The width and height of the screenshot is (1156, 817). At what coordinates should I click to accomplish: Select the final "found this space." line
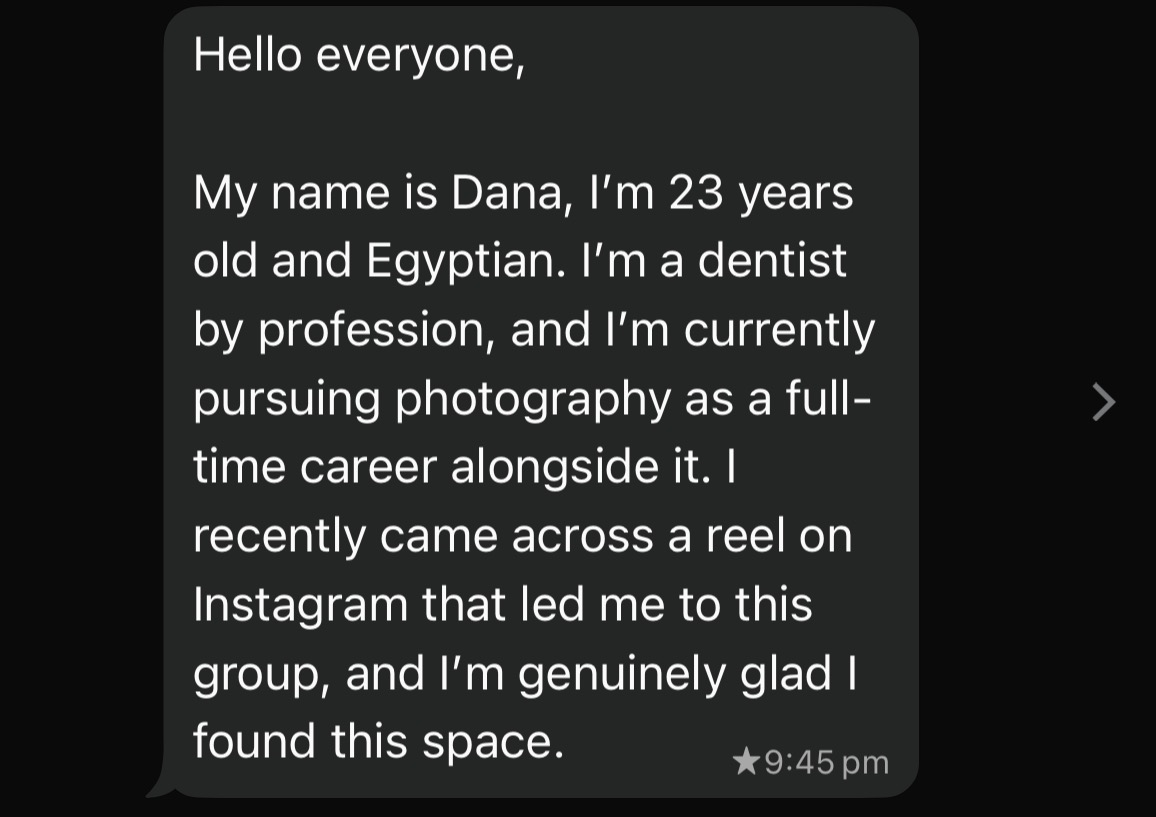tap(378, 741)
